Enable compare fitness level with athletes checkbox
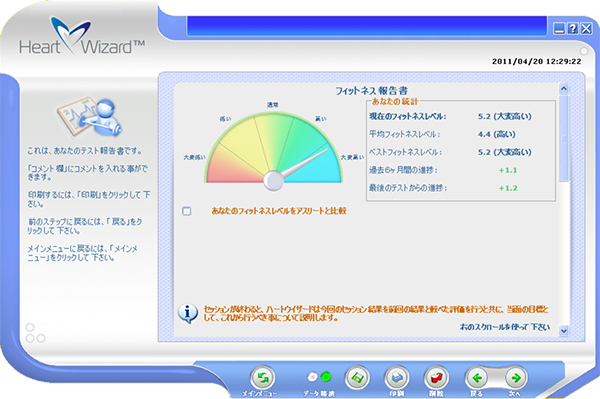The height and width of the screenshot is (399, 600). click(187, 211)
